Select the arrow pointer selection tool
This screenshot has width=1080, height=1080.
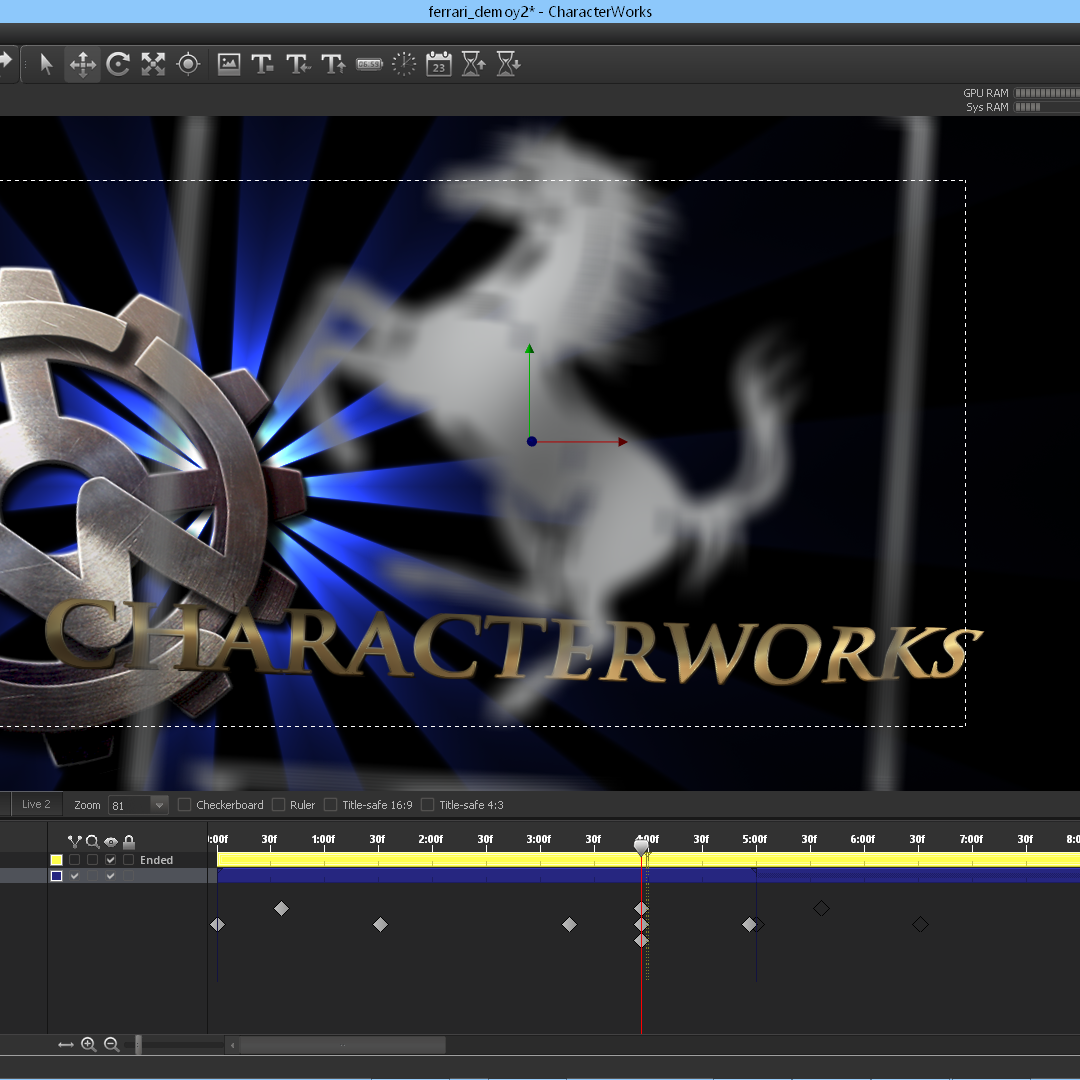coord(46,64)
